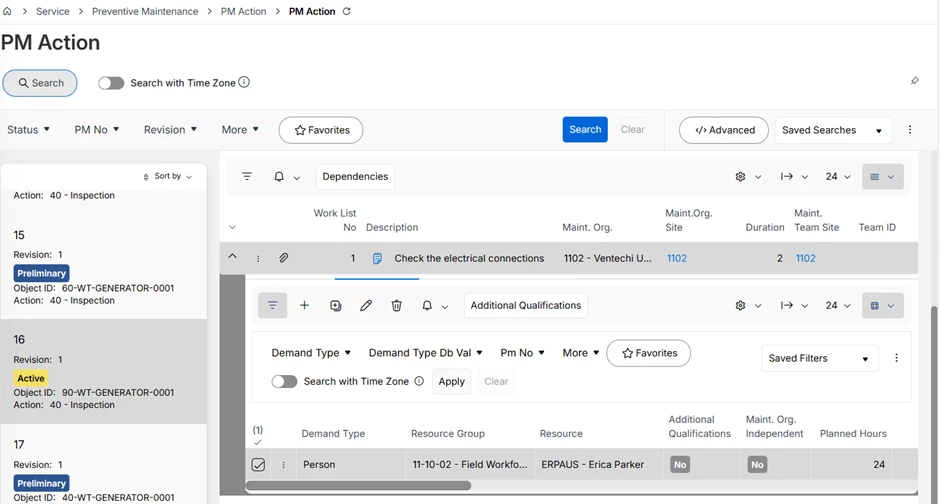The width and height of the screenshot is (940, 504).
Task: Open Saved Searches dropdown
Action: pyautogui.click(x=833, y=130)
